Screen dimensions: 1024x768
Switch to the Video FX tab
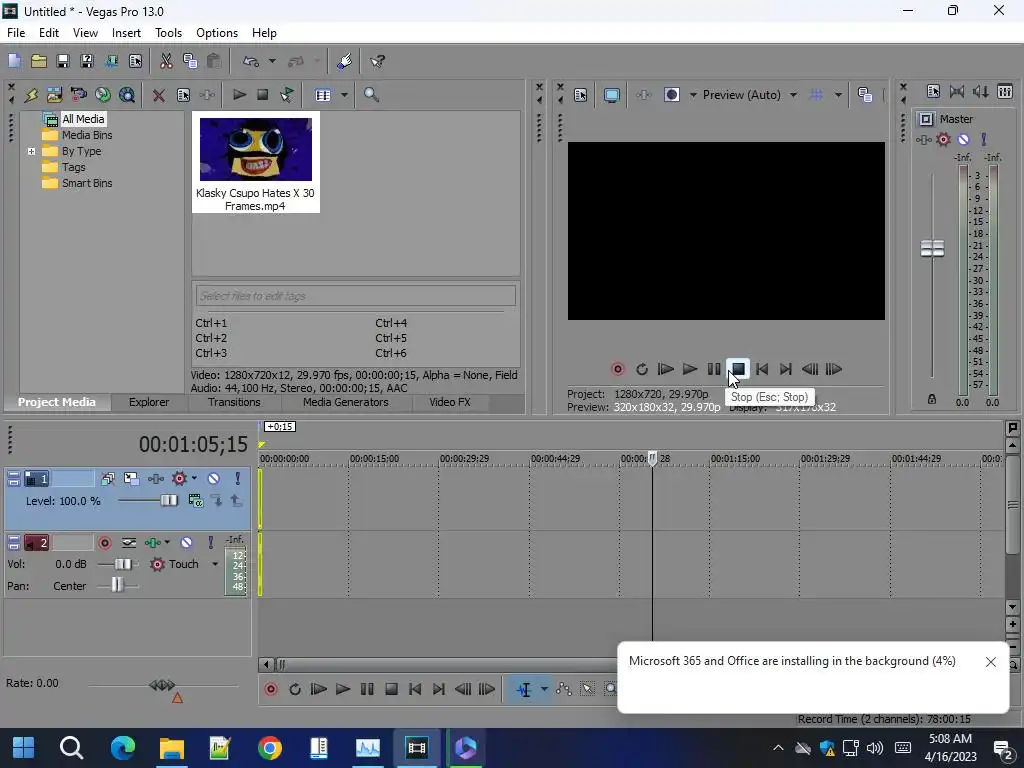pyautogui.click(x=449, y=402)
